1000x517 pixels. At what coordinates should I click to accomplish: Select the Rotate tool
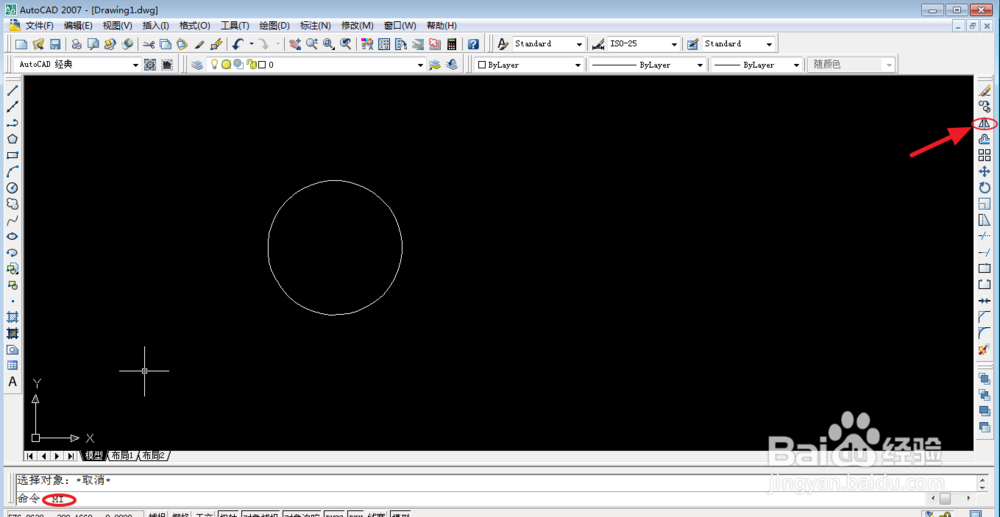click(985, 188)
